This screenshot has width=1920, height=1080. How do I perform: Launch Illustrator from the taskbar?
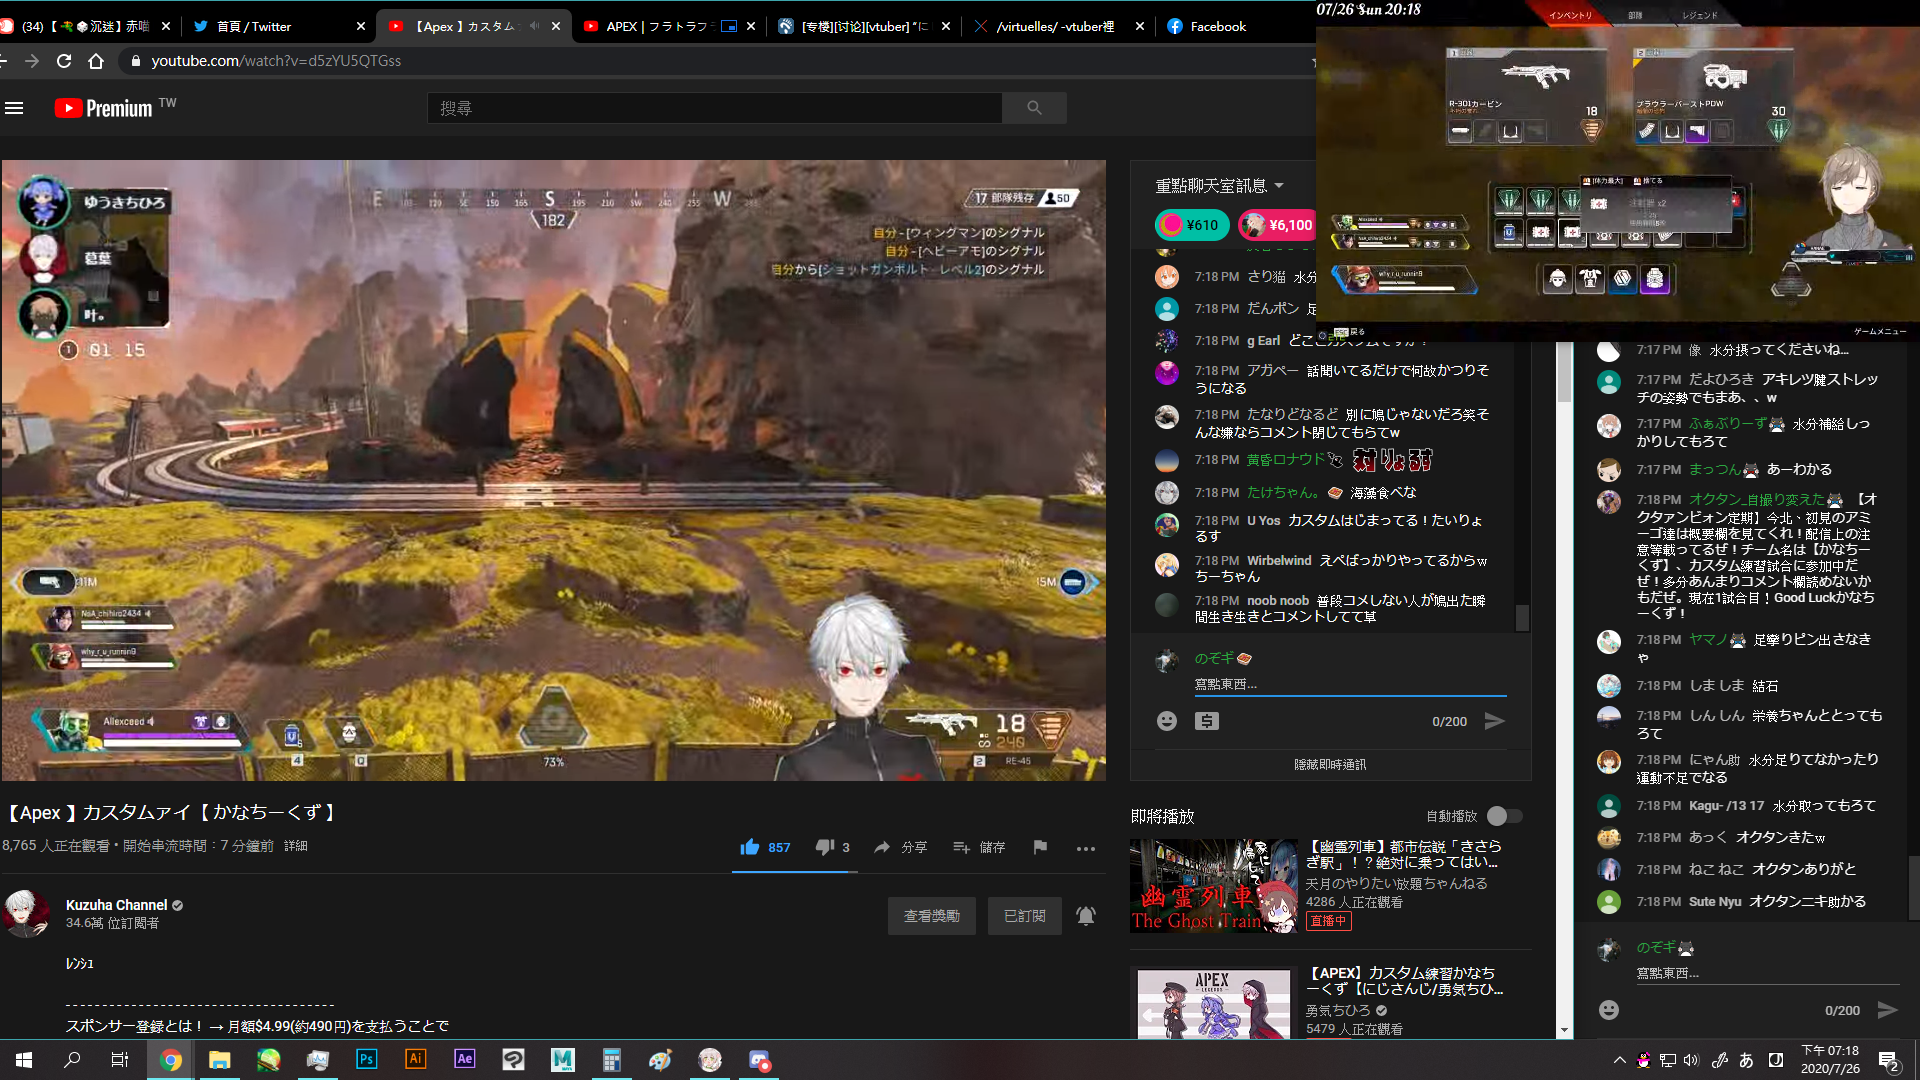(x=416, y=1059)
